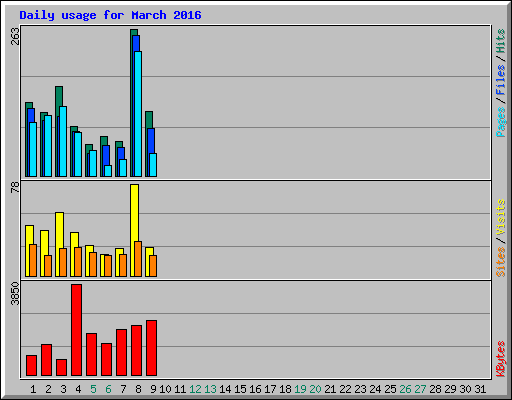
Task: Click the red "KBytes" legend label
Action: tap(501, 359)
